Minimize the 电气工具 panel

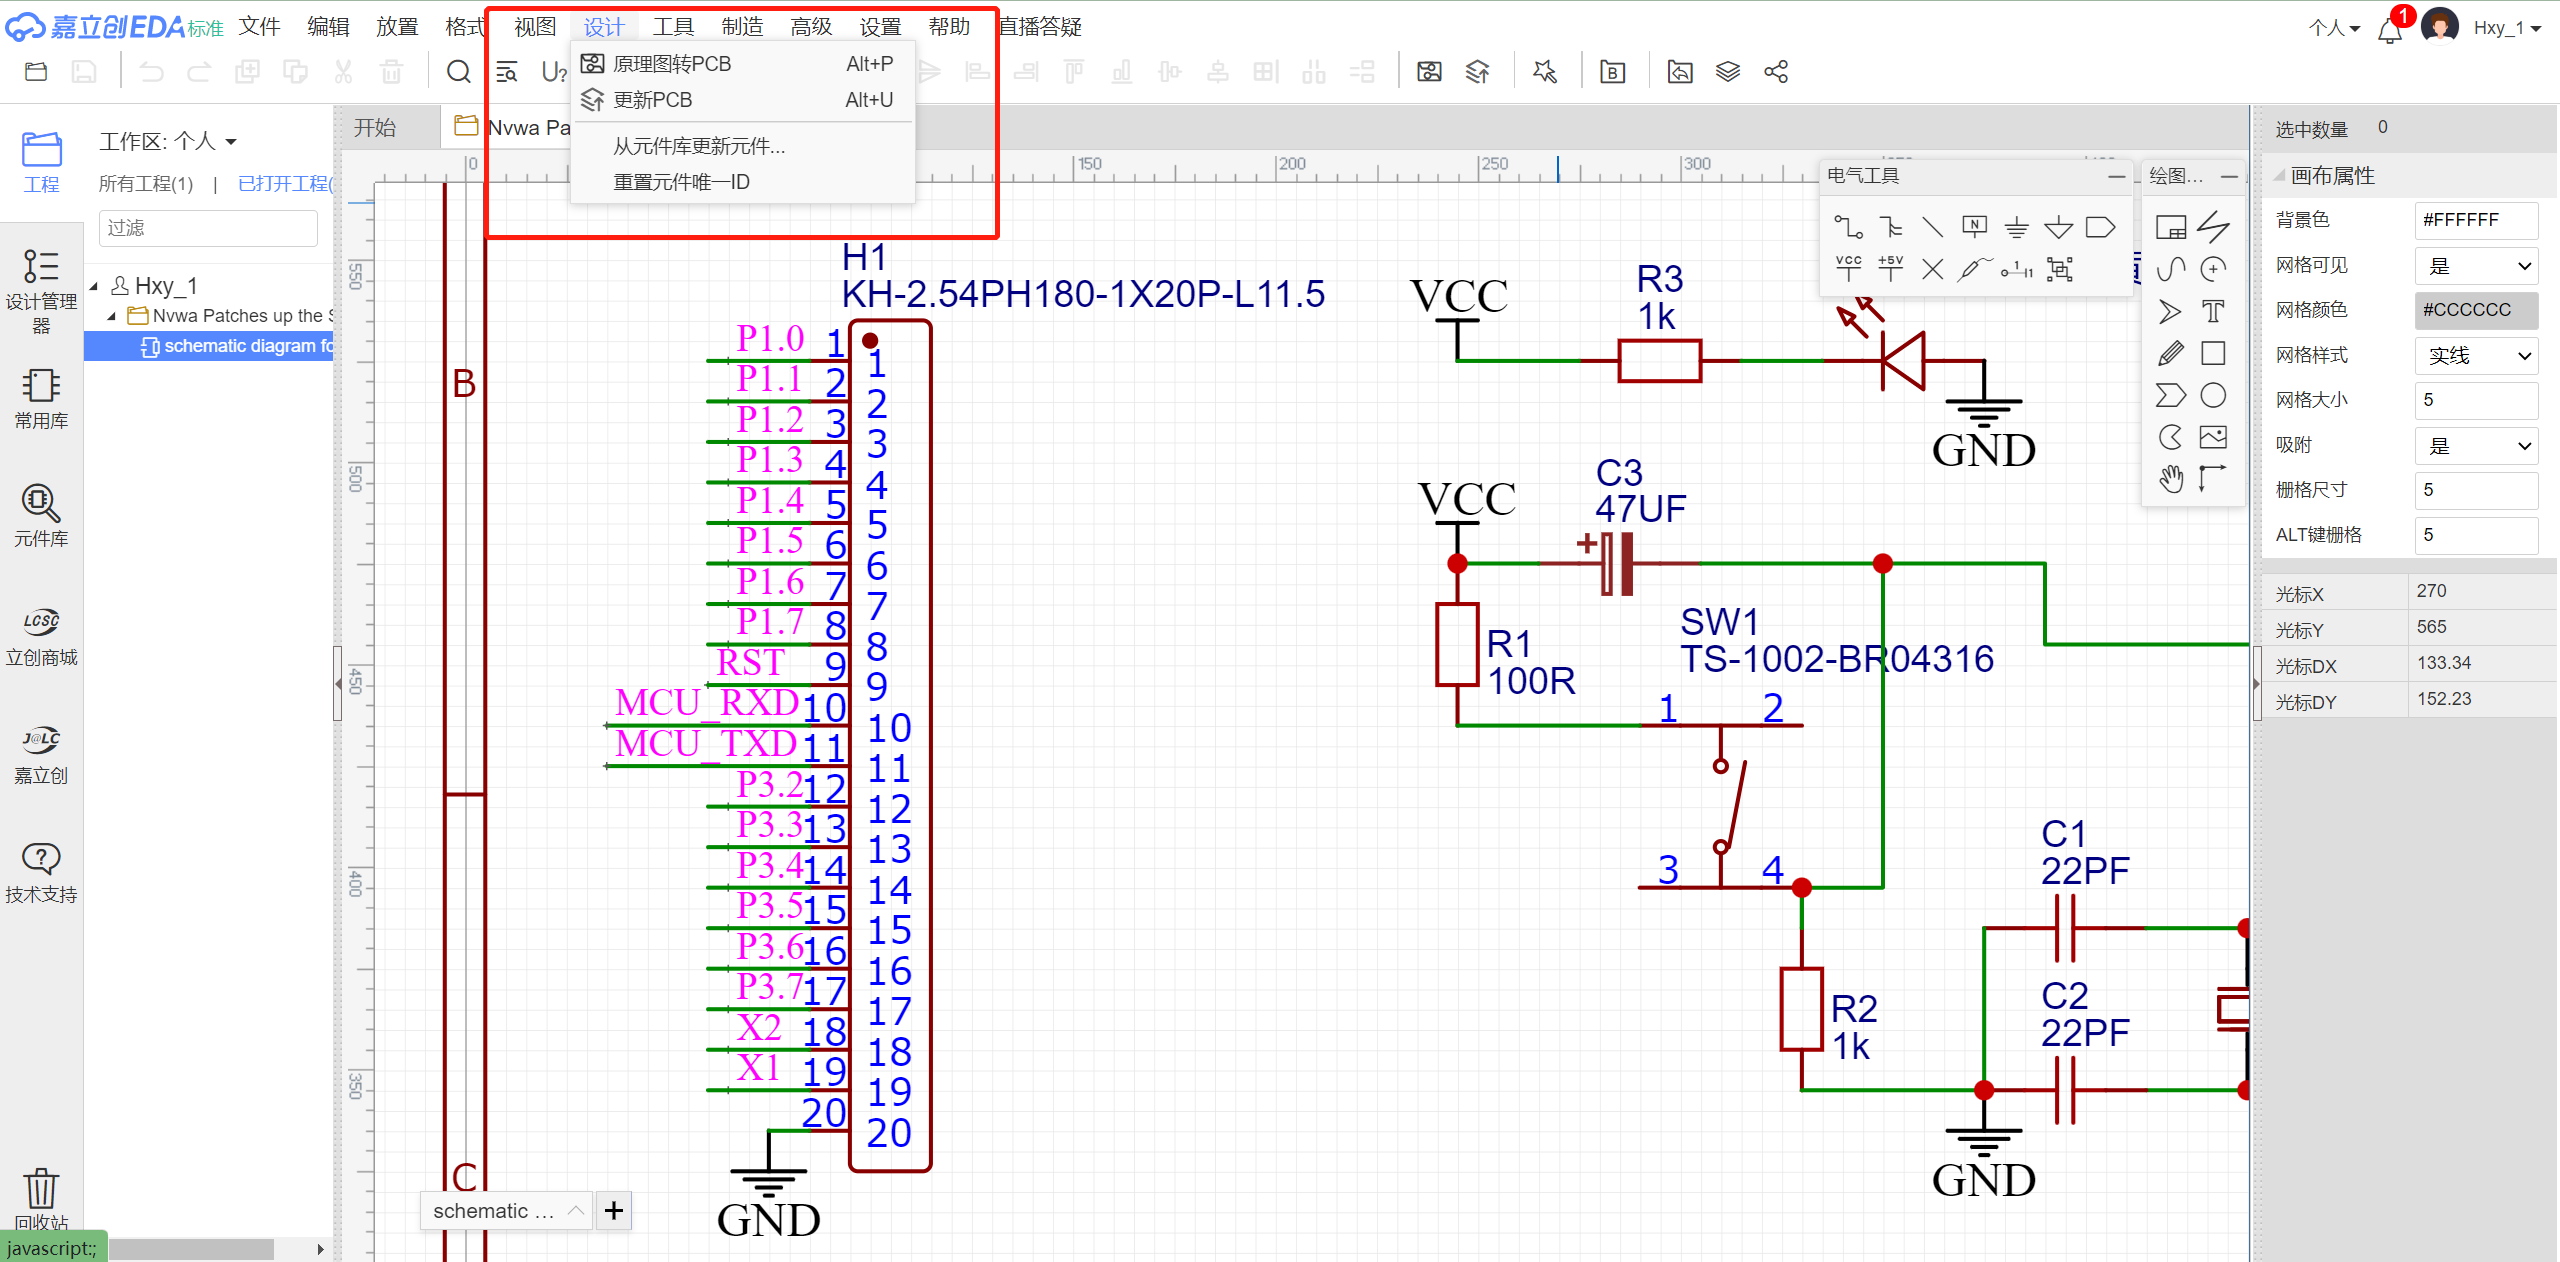[2116, 176]
